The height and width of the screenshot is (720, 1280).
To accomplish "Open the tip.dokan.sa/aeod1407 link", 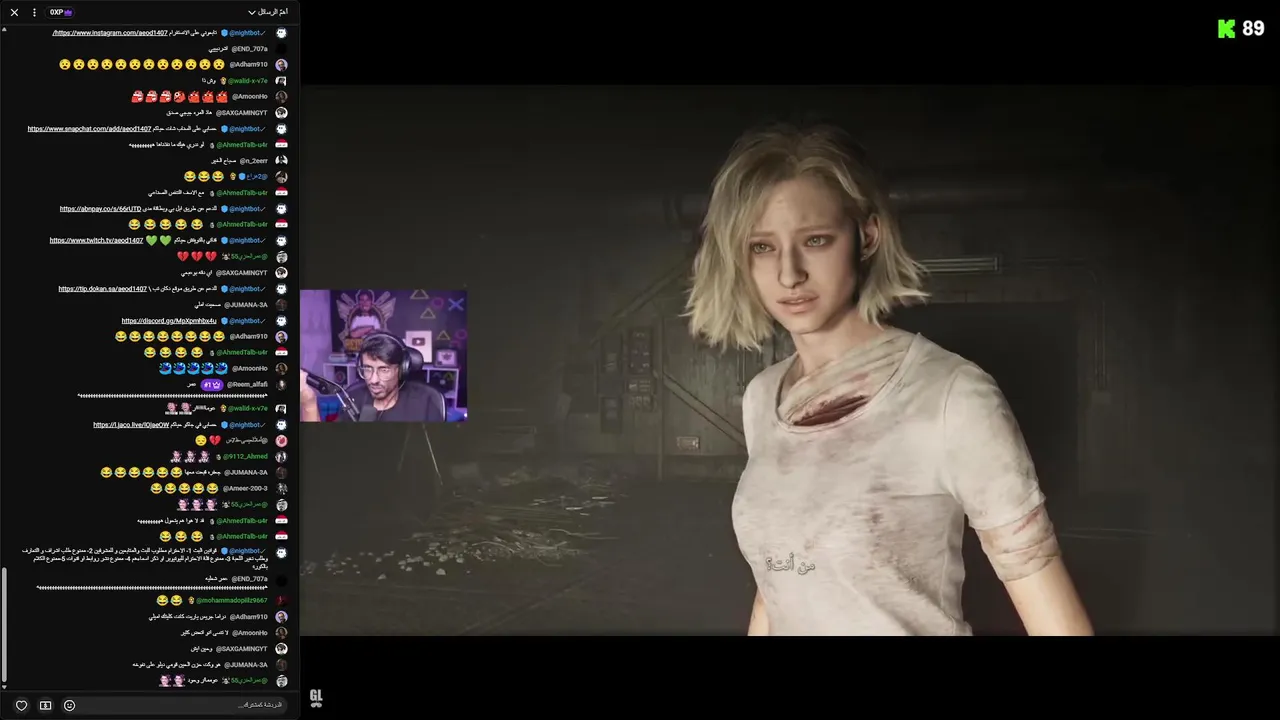I will pyautogui.click(x=102, y=289).
